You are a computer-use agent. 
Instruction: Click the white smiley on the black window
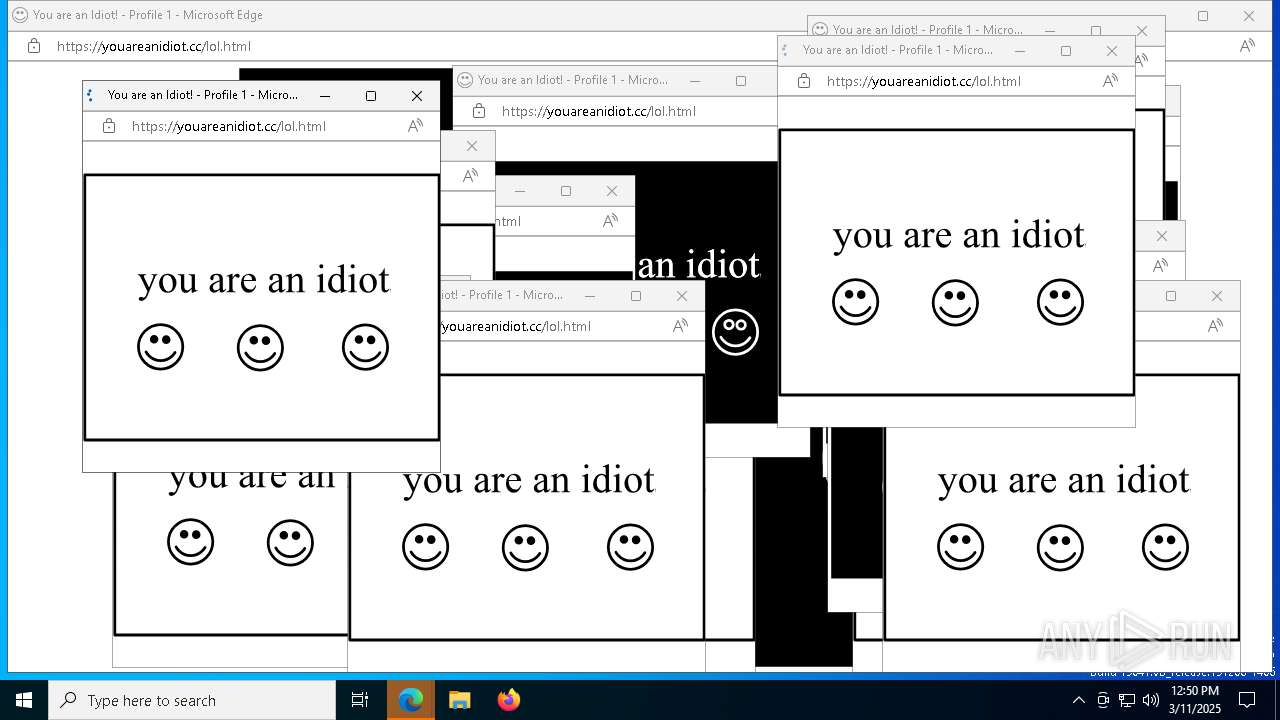[x=735, y=331]
